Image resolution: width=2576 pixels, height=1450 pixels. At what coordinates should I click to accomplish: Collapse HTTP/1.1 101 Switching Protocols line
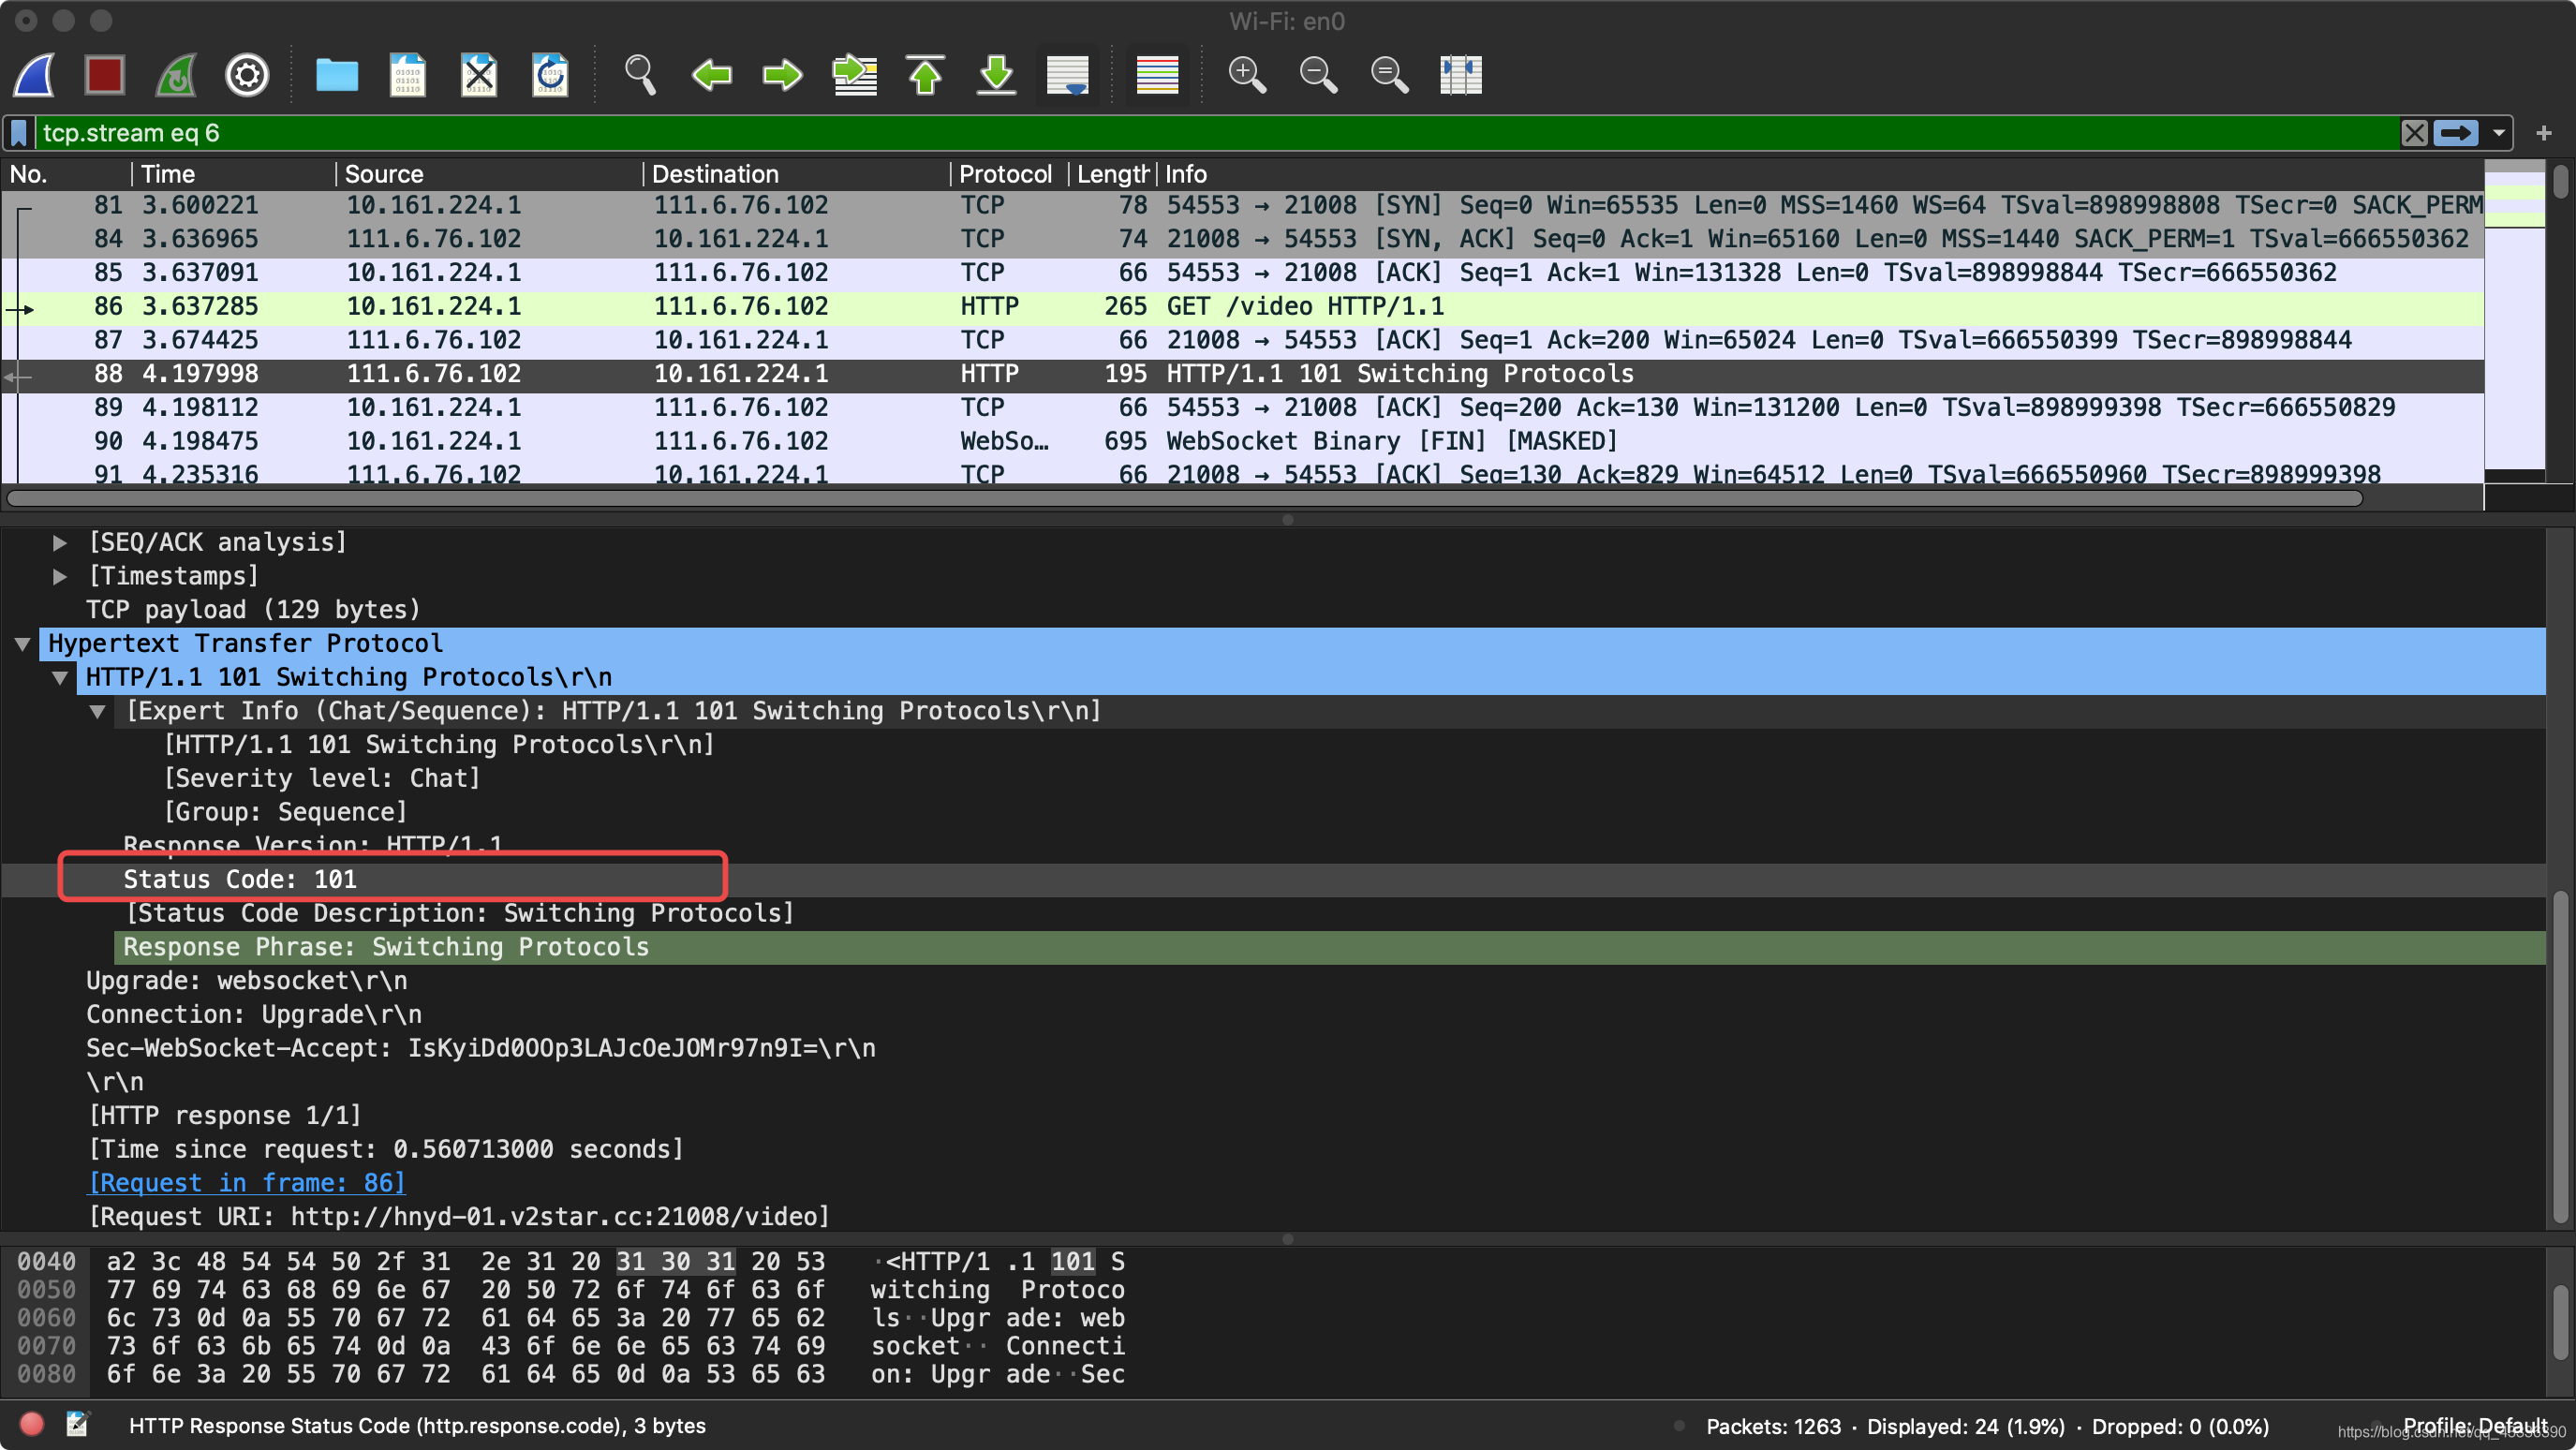click(60, 678)
